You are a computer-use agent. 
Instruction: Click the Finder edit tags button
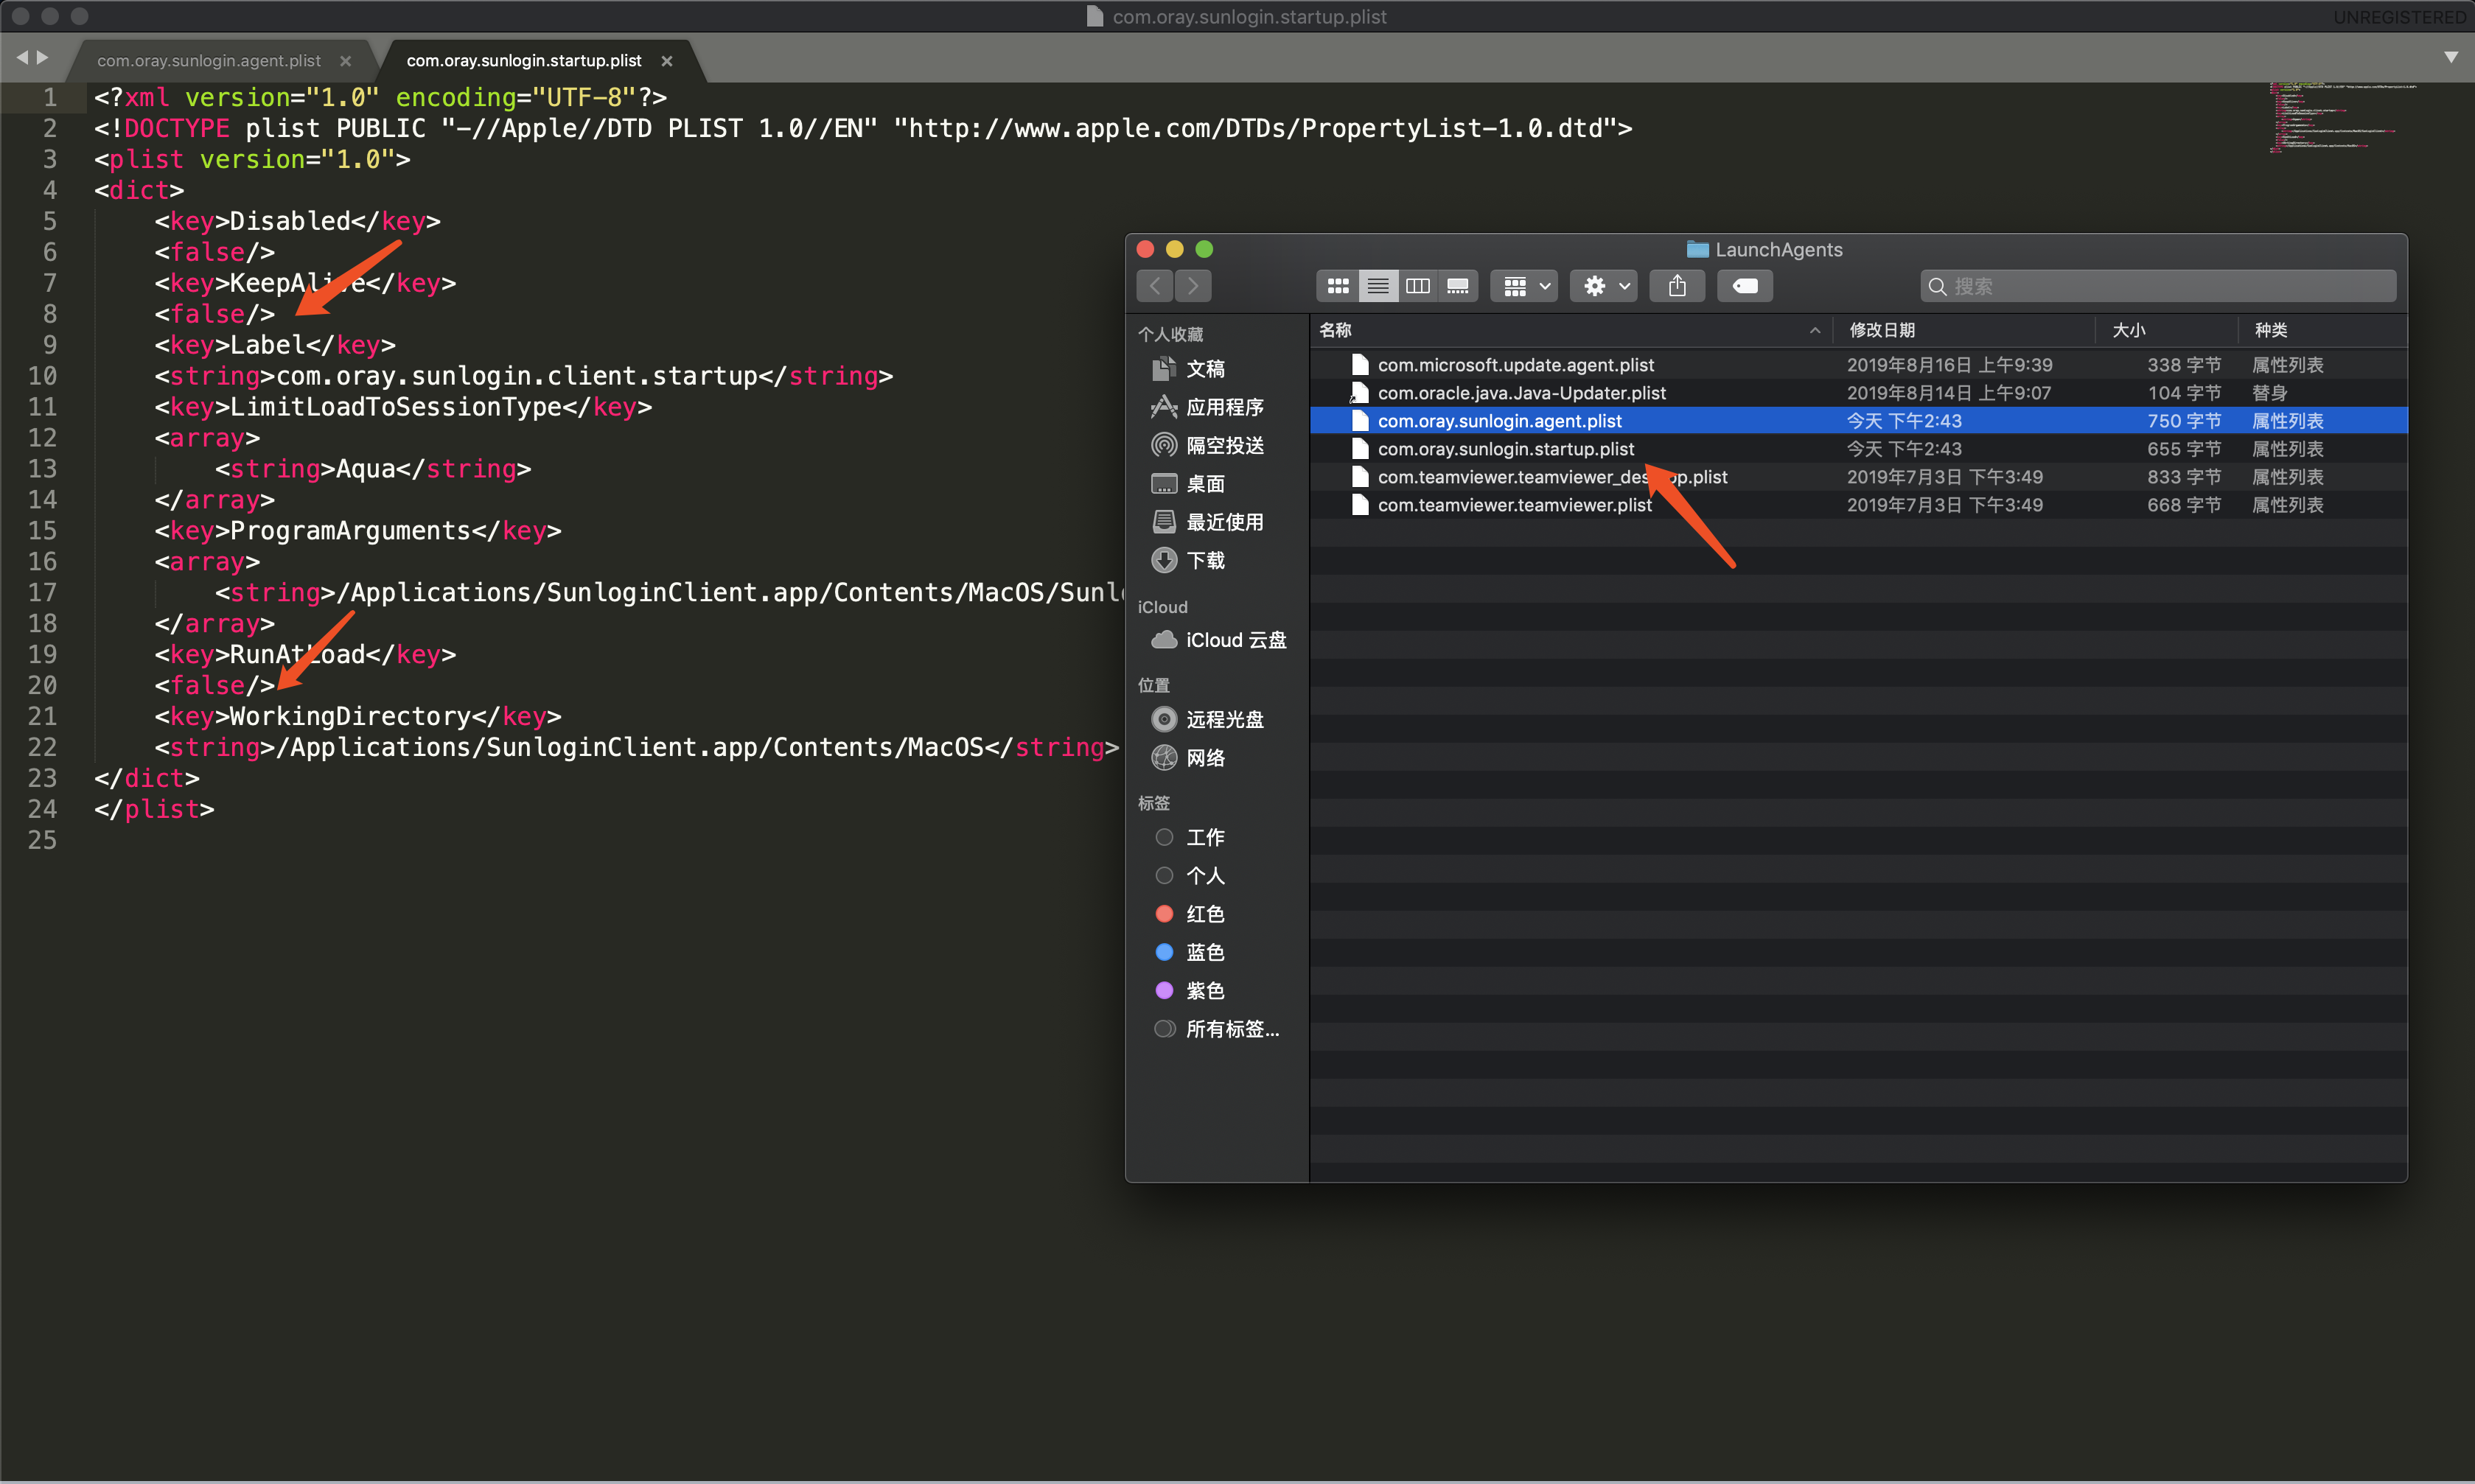[1744, 286]
